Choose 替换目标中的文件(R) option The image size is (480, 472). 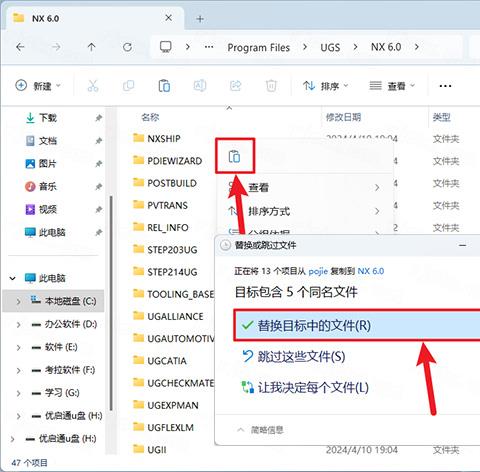[357, 325]
